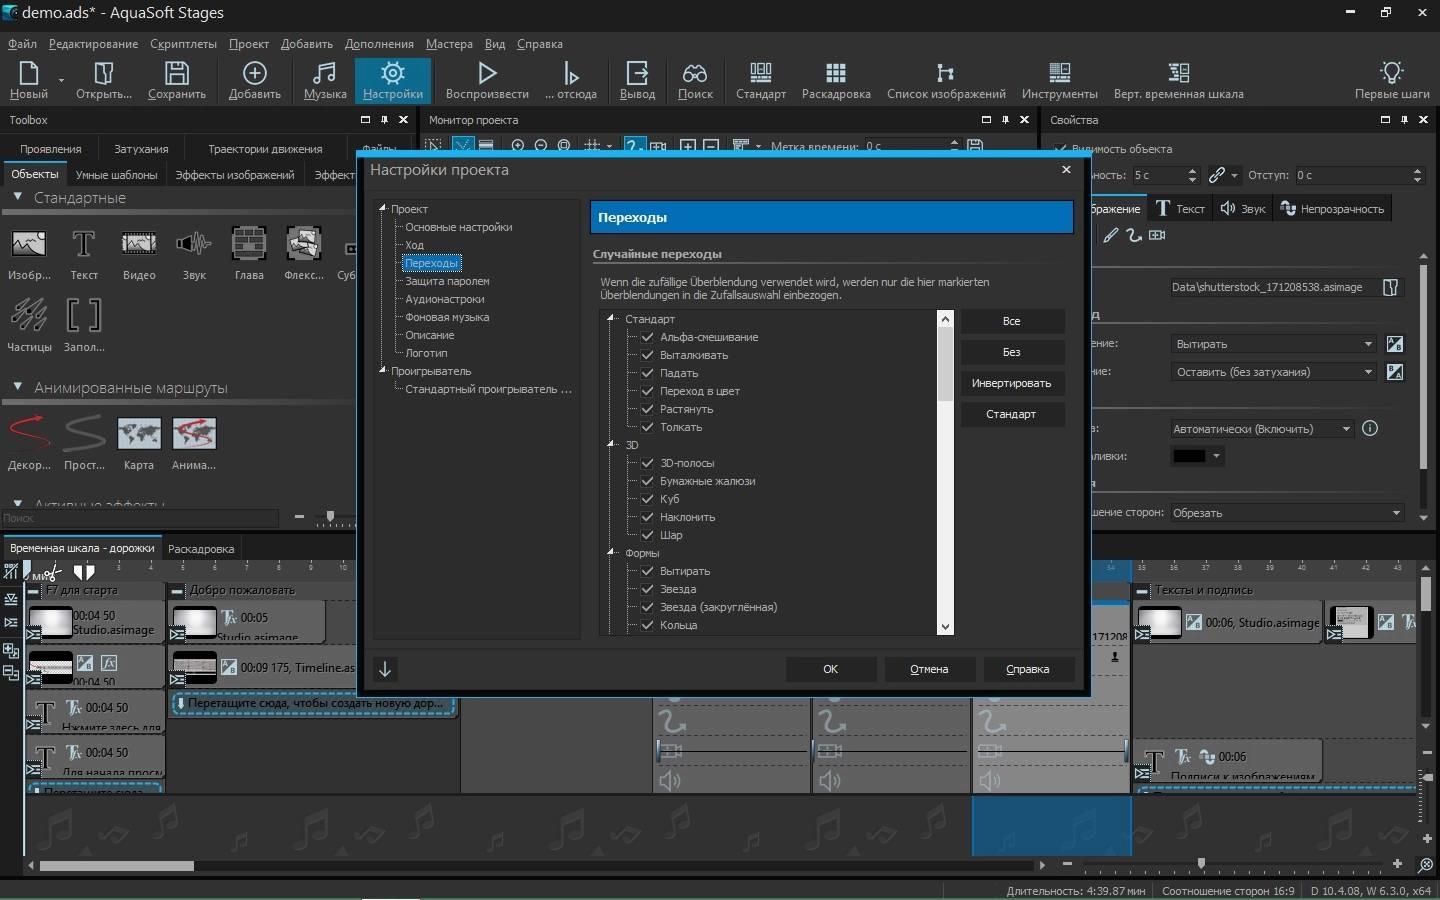Click the Отмена button
Viewport: 1440px width, 900px height.
(x=929, y=669)
